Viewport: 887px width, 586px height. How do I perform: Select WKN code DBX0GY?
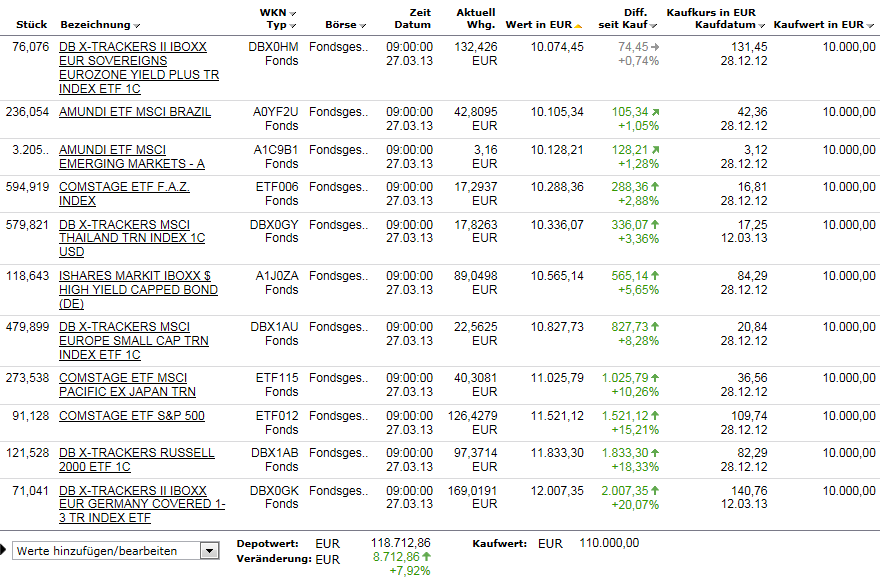274,225
